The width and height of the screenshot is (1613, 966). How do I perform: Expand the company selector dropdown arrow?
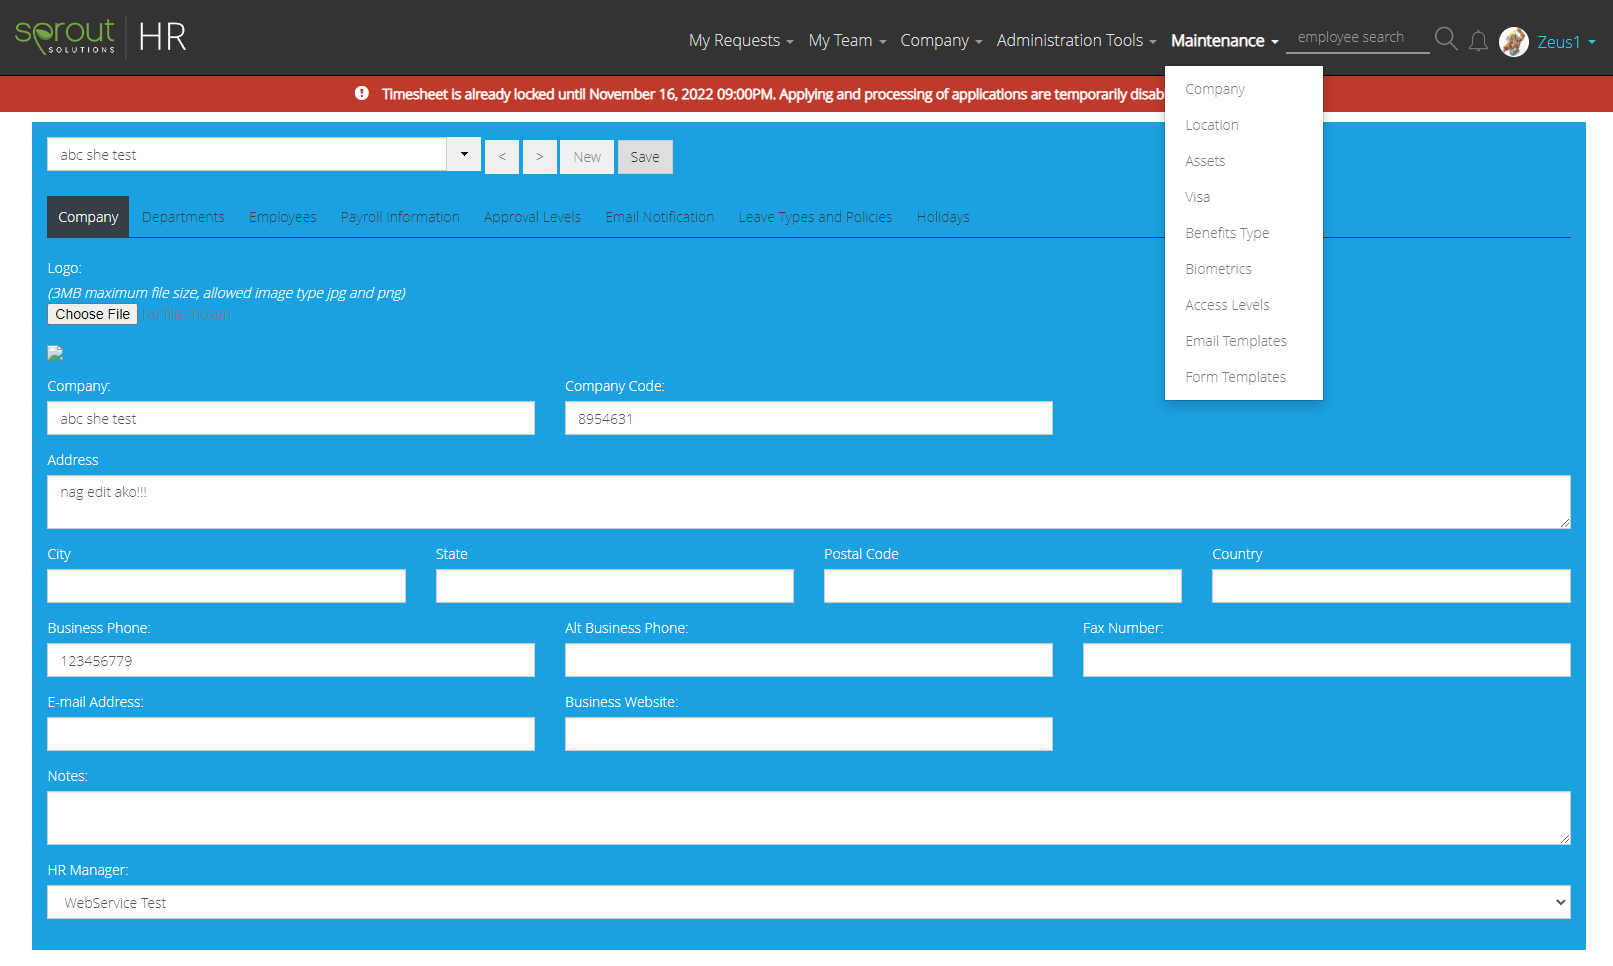point(464,155)
